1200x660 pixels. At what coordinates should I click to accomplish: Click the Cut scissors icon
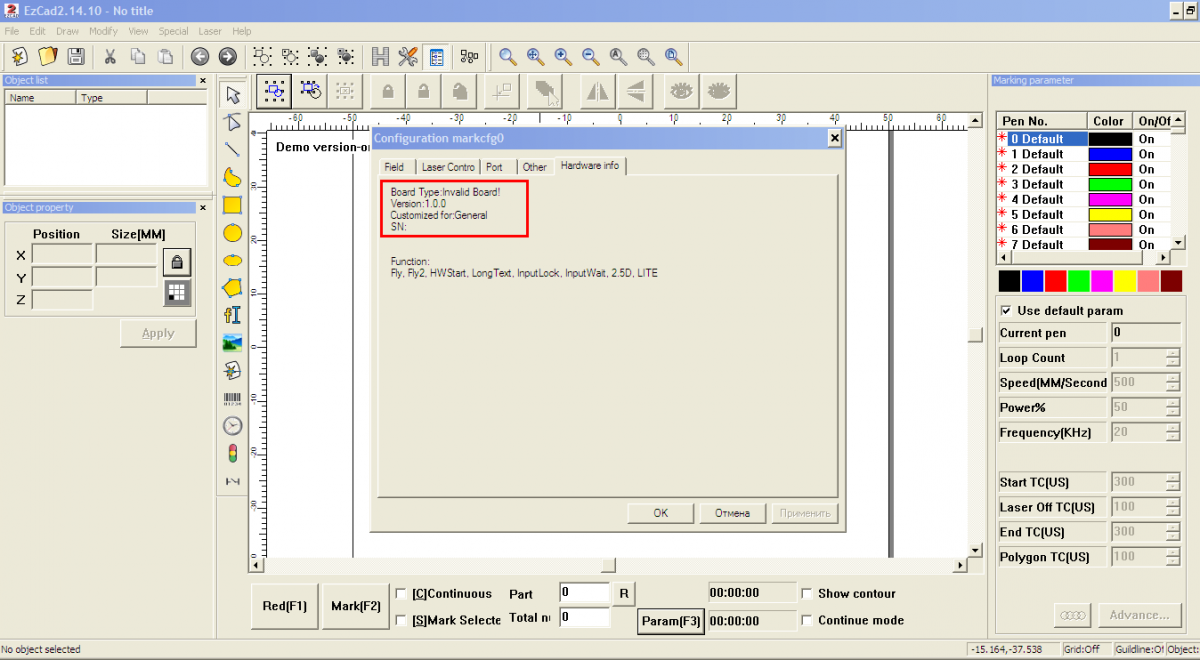pos(110,57)
